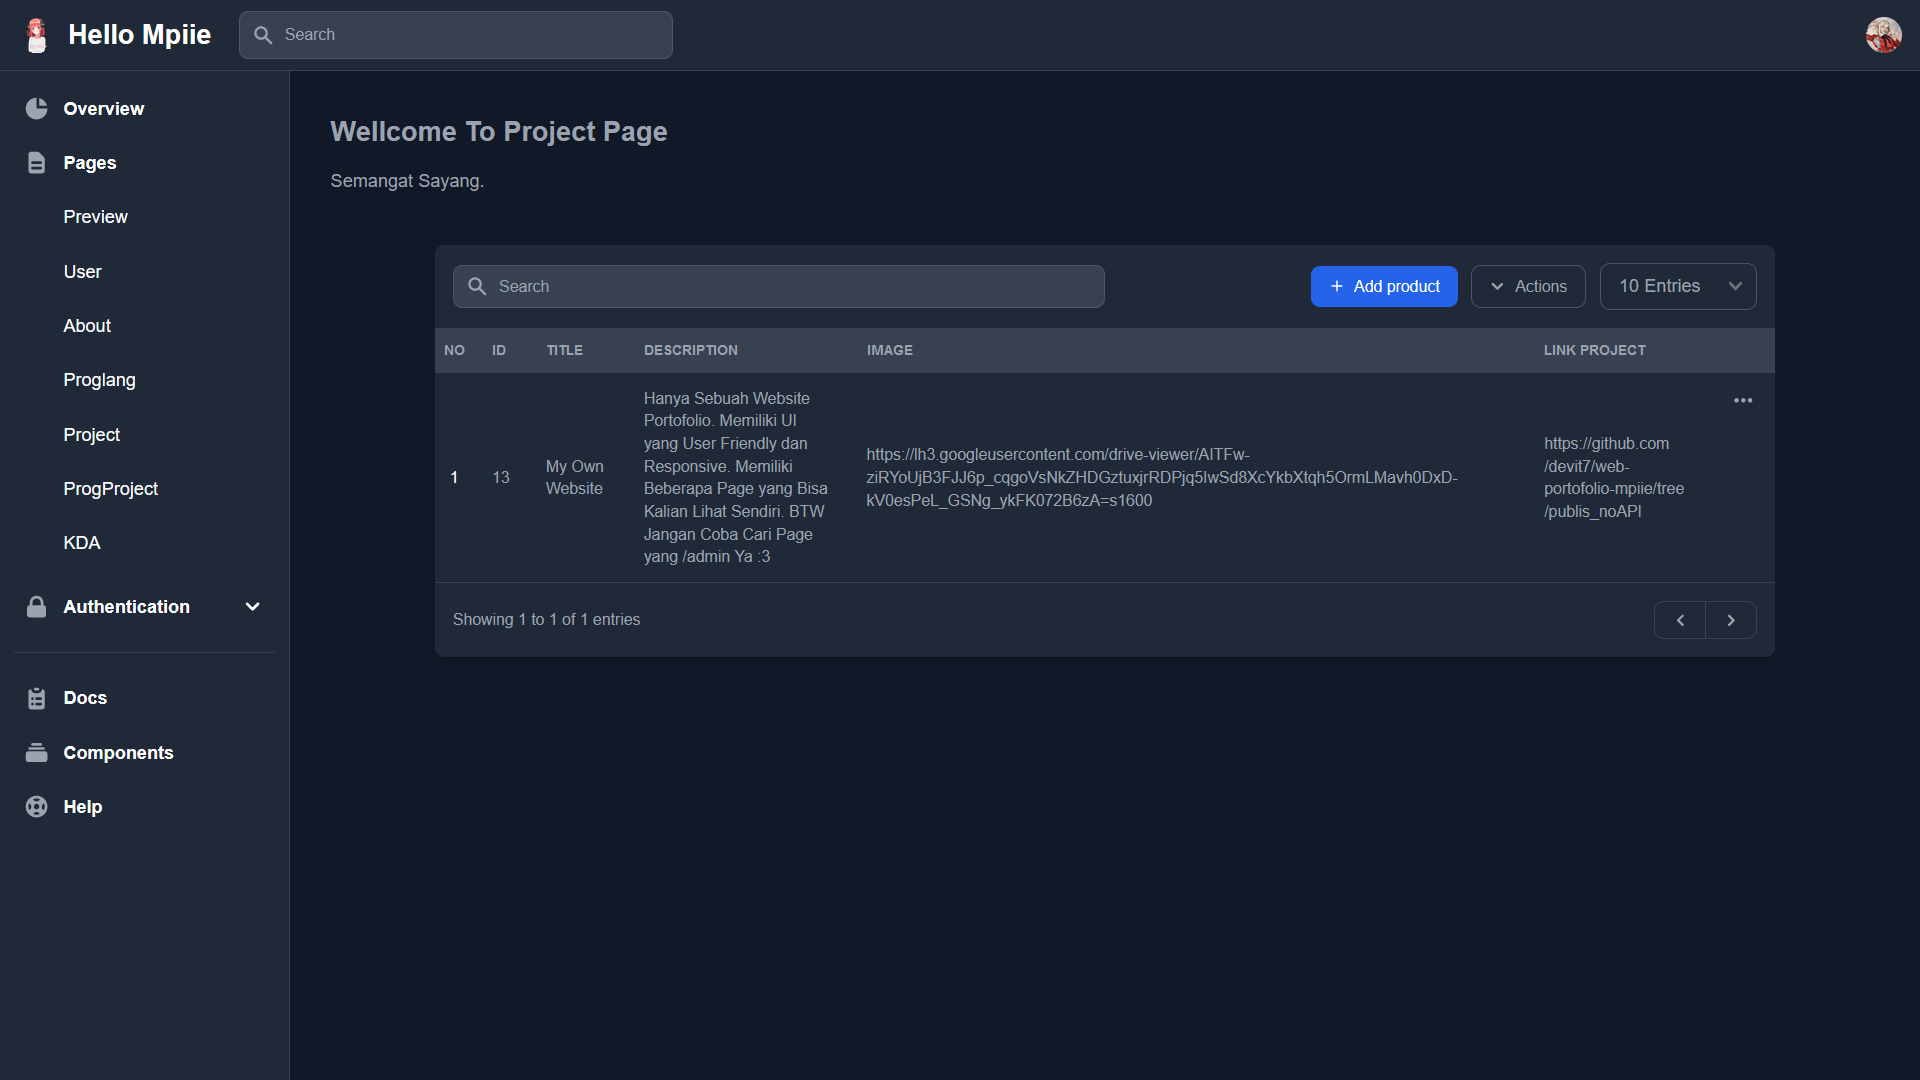Click the Pages document icon

tap(36, 162)
